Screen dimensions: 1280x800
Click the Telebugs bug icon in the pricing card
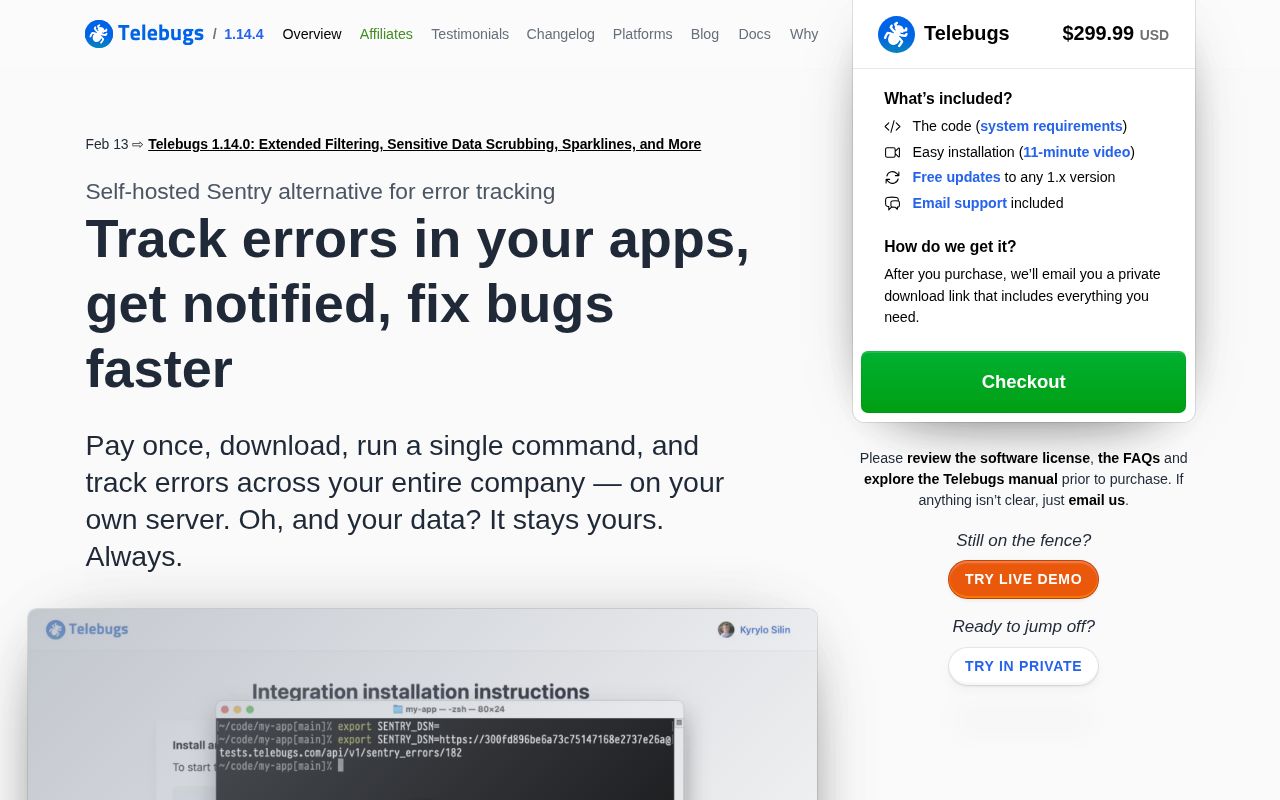(896, 33)
